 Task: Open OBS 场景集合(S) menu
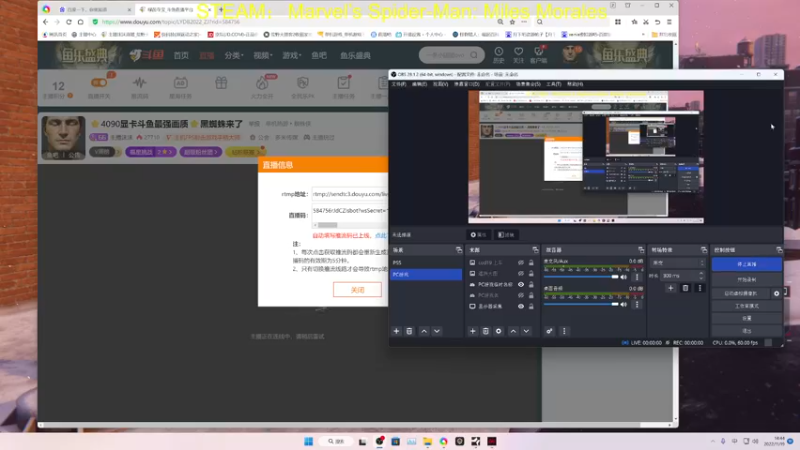(x=528, y=84)
